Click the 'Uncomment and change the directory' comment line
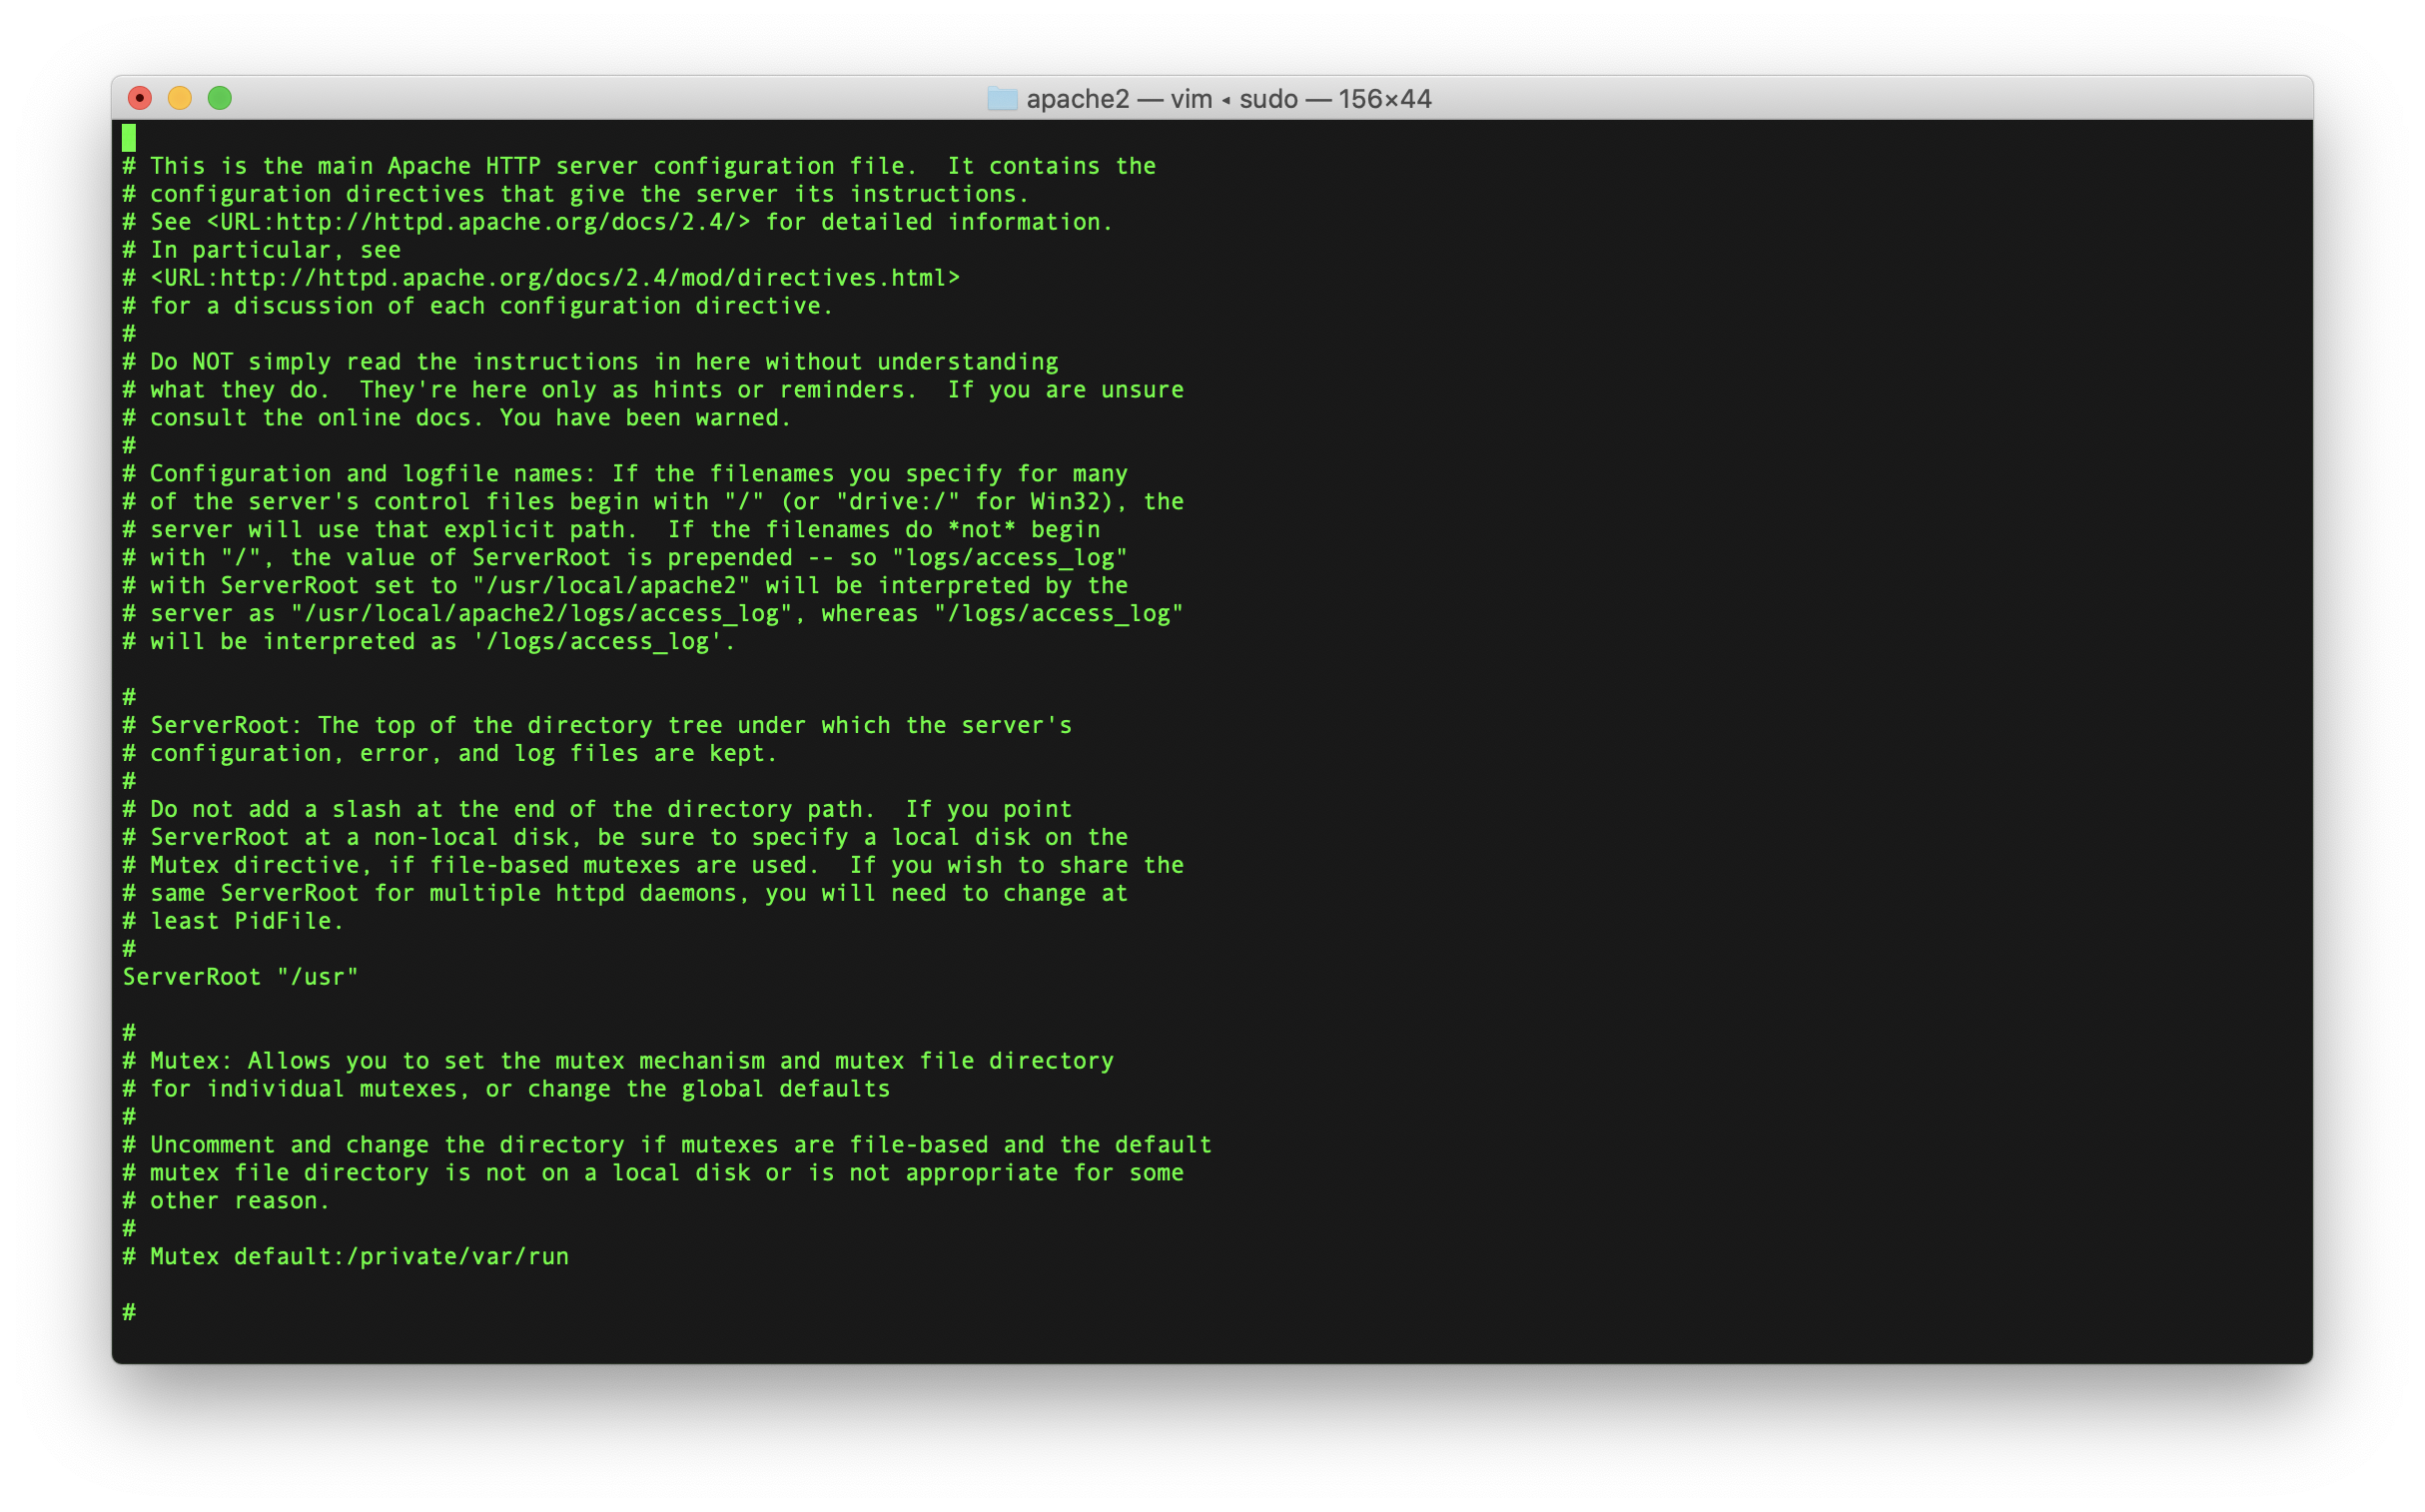Screen dimensions: 2425x1512 (x=667, y=1145)
